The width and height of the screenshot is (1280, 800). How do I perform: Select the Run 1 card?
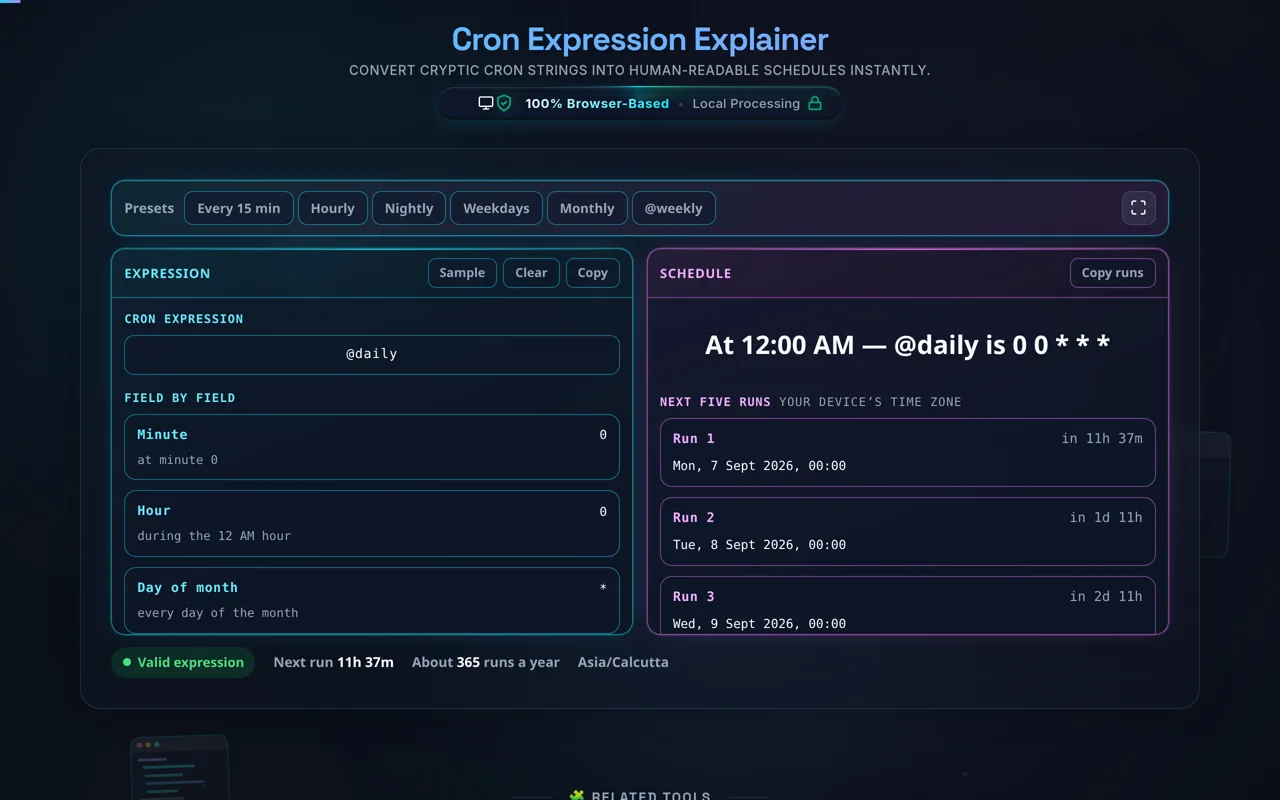908,452
